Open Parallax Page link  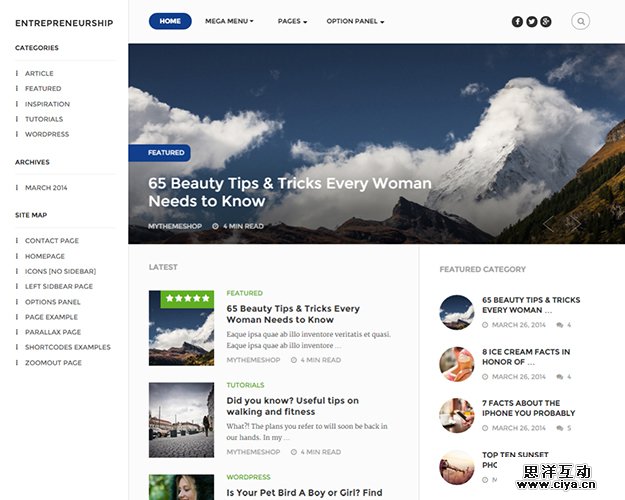click(x=53, y=332)
